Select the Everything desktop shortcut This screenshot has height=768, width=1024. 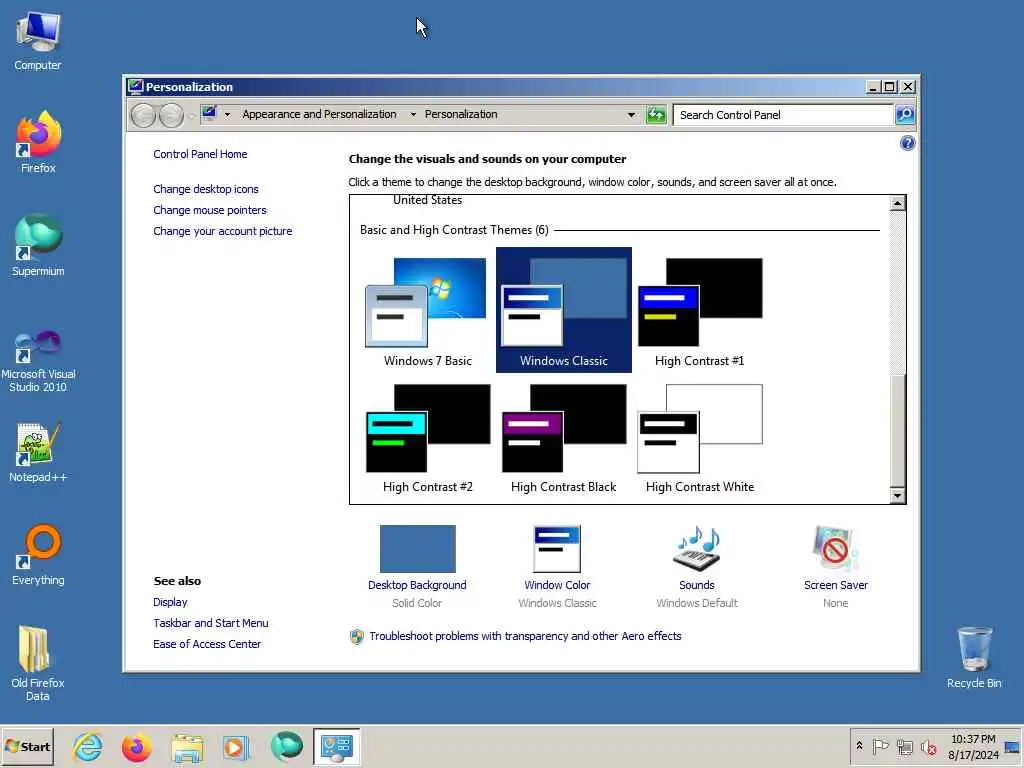click(38, 555)
